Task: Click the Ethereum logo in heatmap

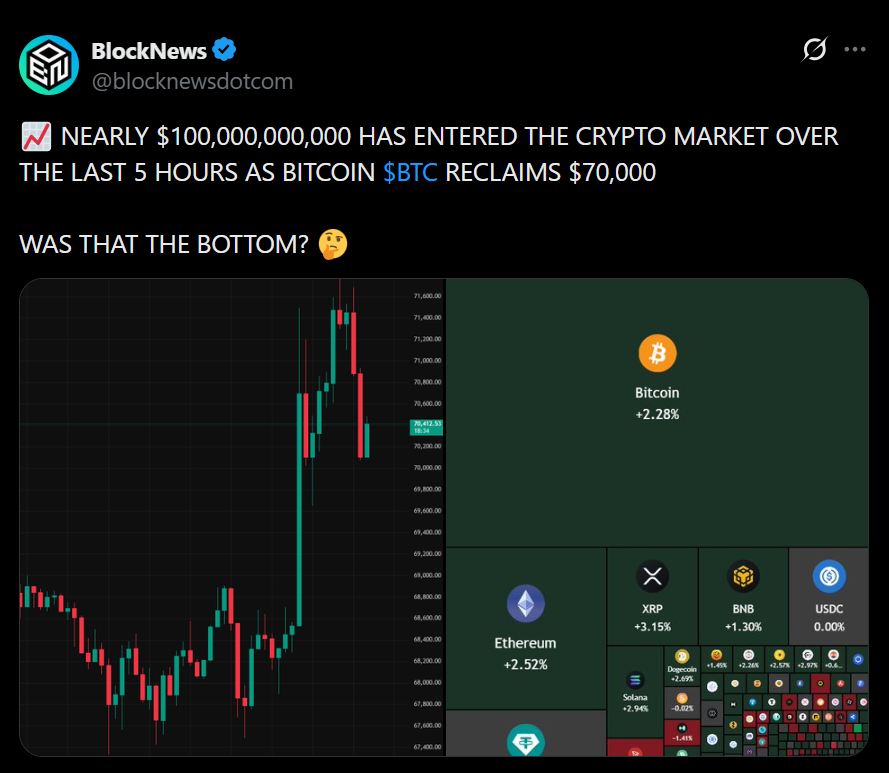Action: point(525,604)
